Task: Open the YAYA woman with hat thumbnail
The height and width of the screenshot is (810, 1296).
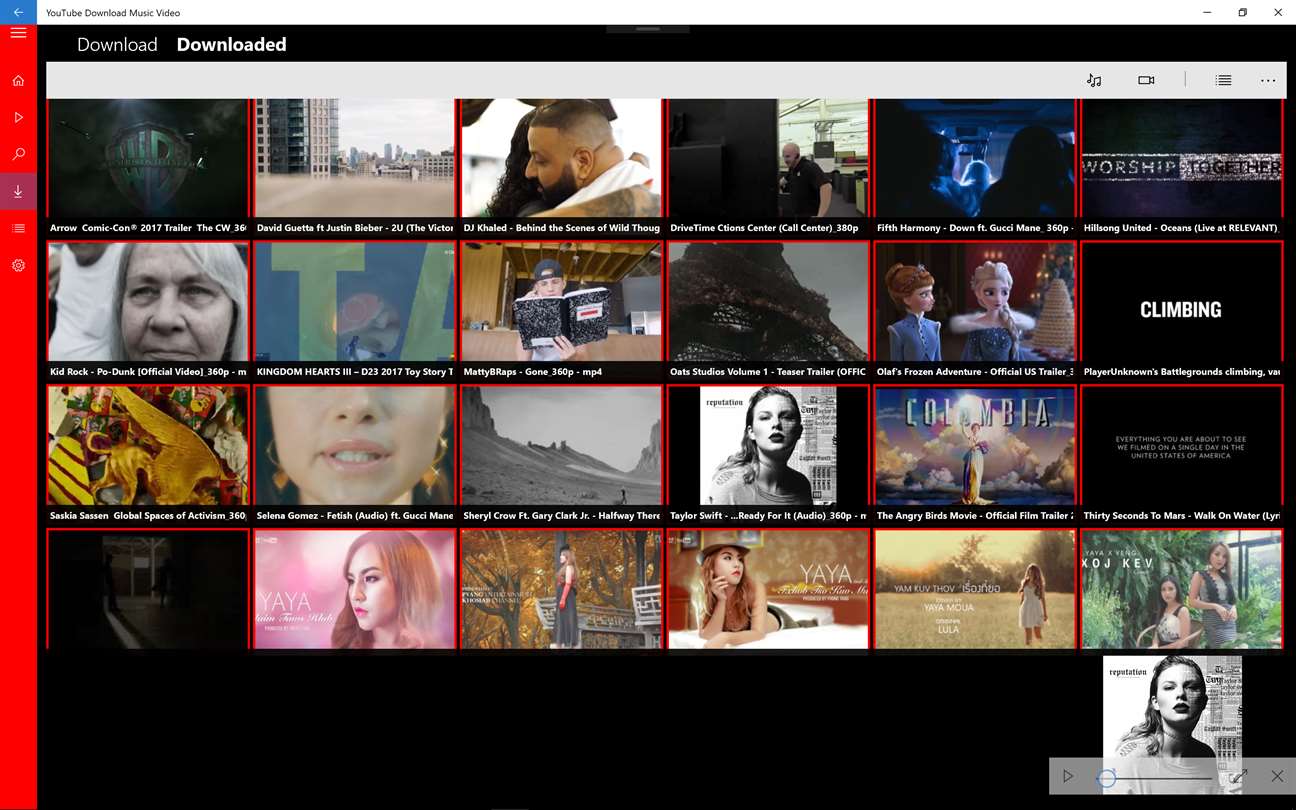Action: coord(768,590)
